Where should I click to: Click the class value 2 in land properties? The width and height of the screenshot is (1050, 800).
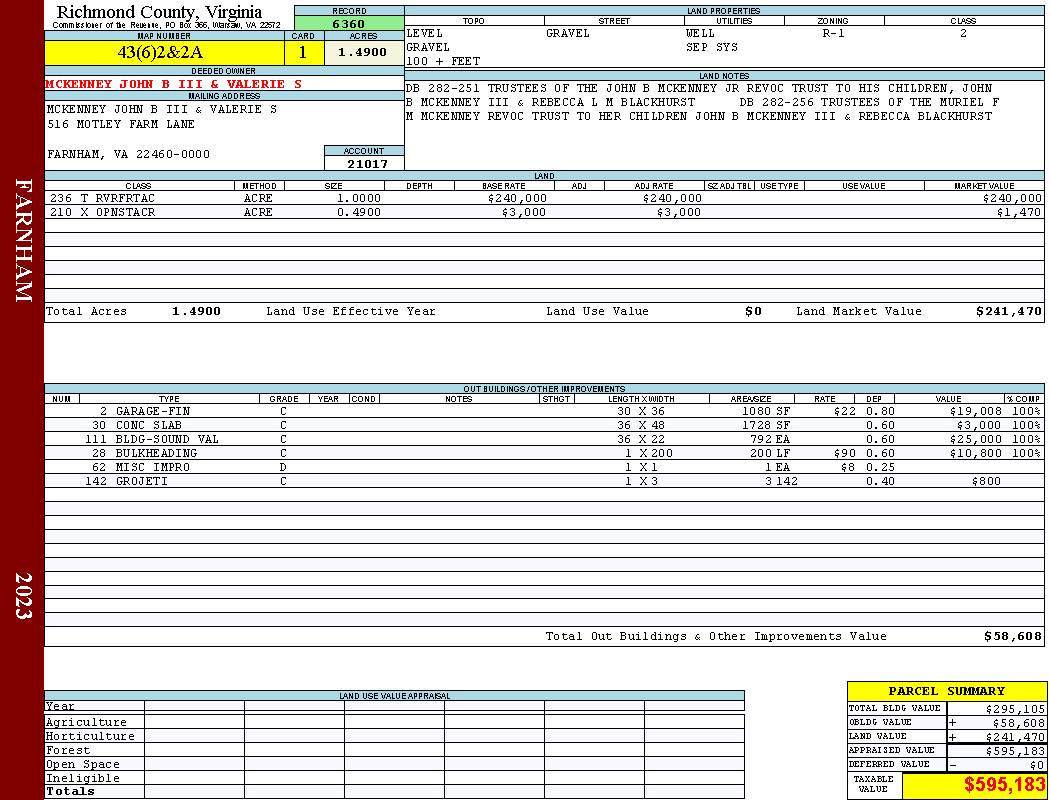(x=963, y=33)
